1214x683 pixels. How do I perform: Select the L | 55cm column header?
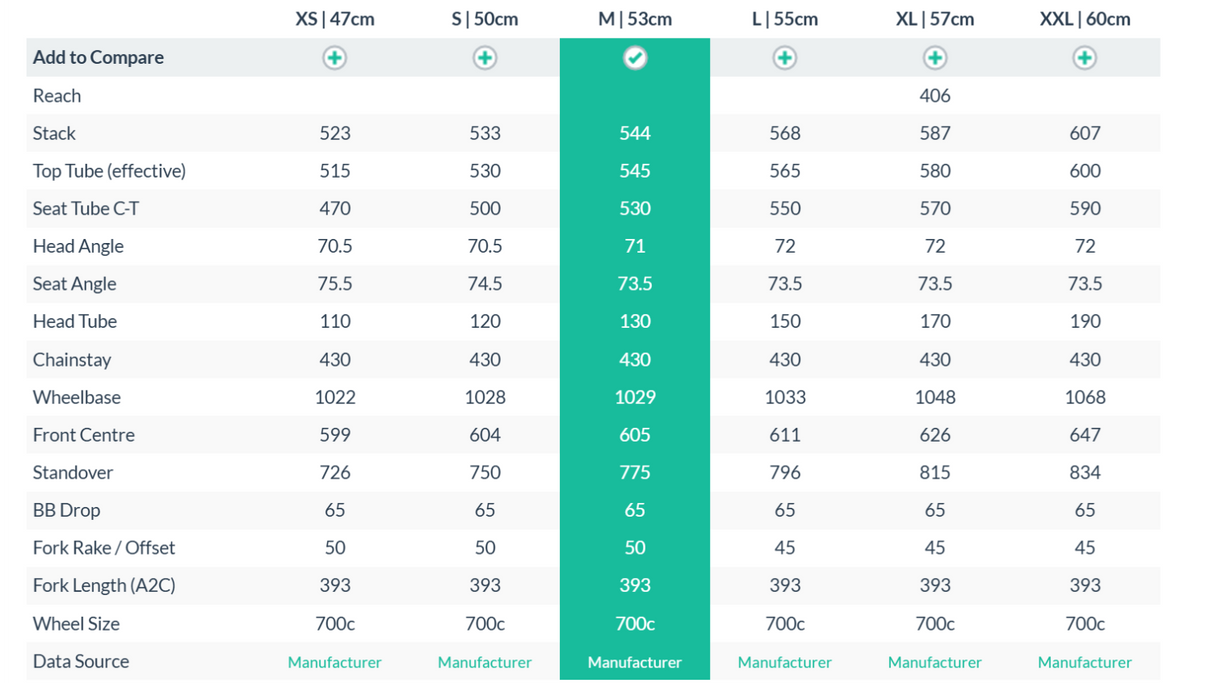click(x=785, y=19)
